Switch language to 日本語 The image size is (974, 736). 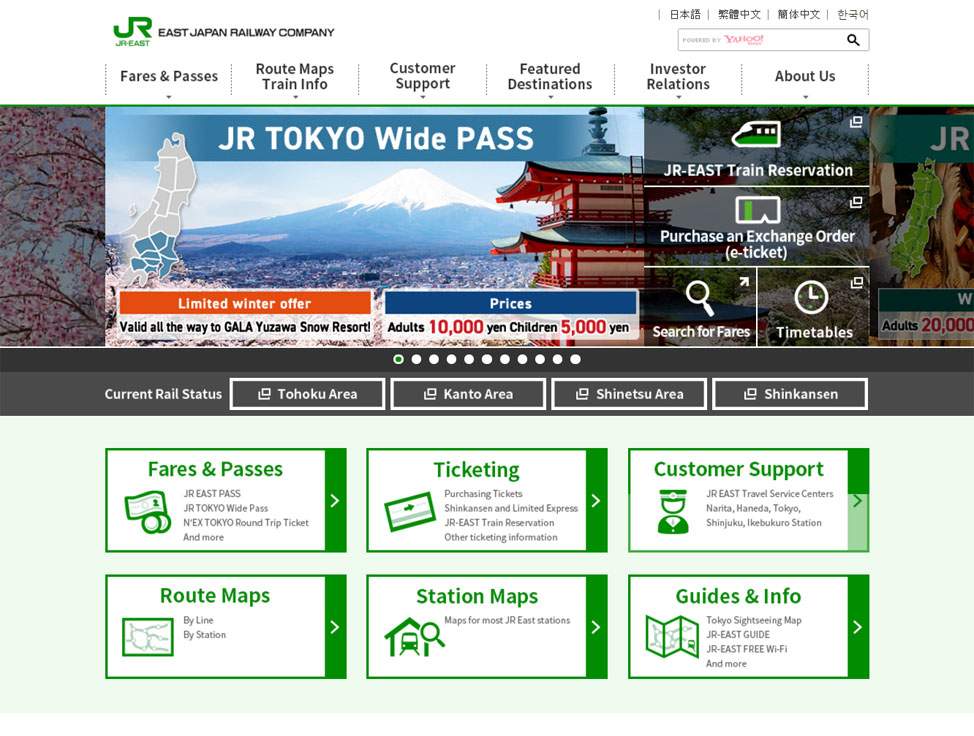685,14
